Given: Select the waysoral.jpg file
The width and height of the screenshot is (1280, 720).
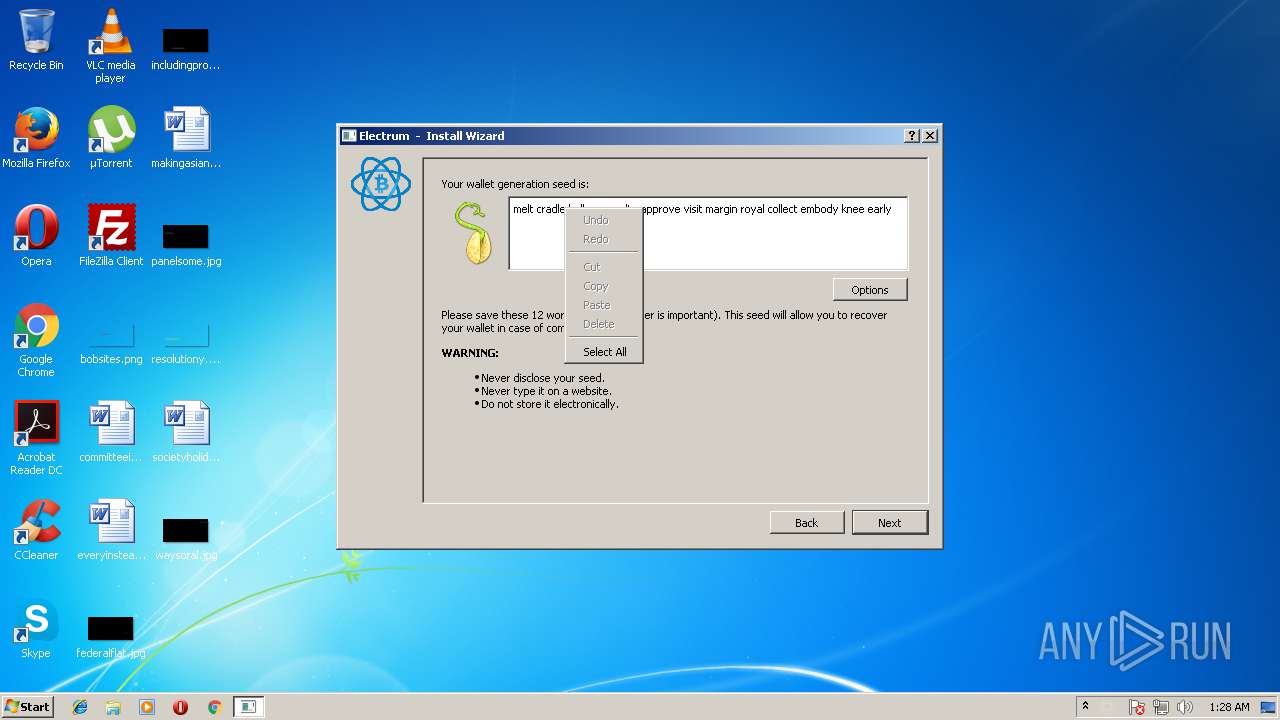Looking at the screenshot, I should point(186,539).
